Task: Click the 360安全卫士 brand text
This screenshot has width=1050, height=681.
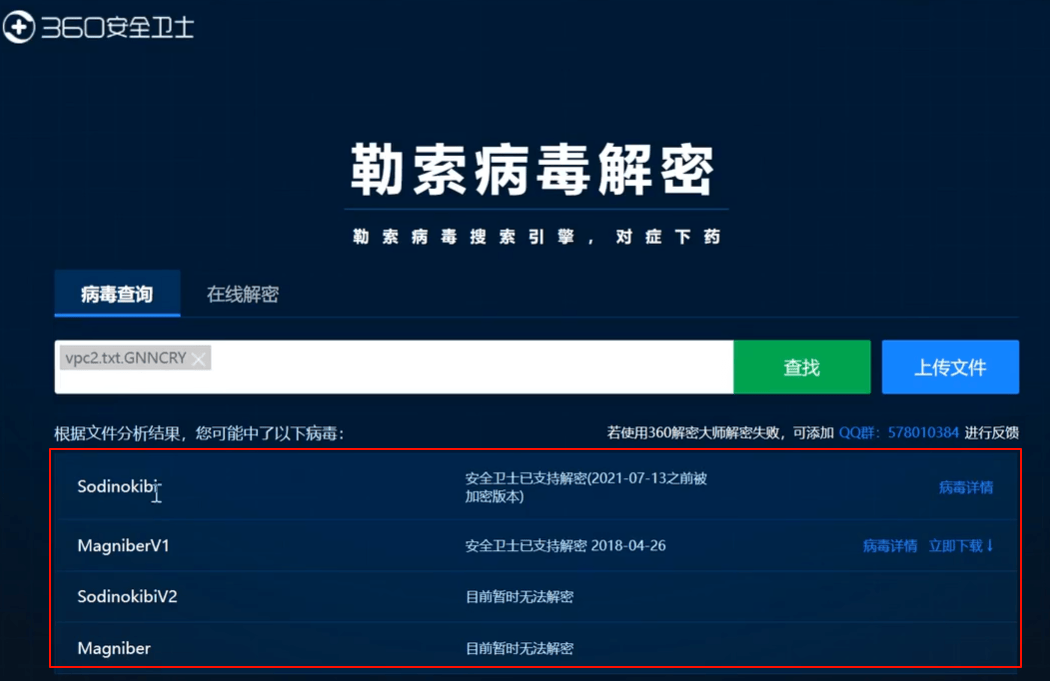Action: click(118, 27)
